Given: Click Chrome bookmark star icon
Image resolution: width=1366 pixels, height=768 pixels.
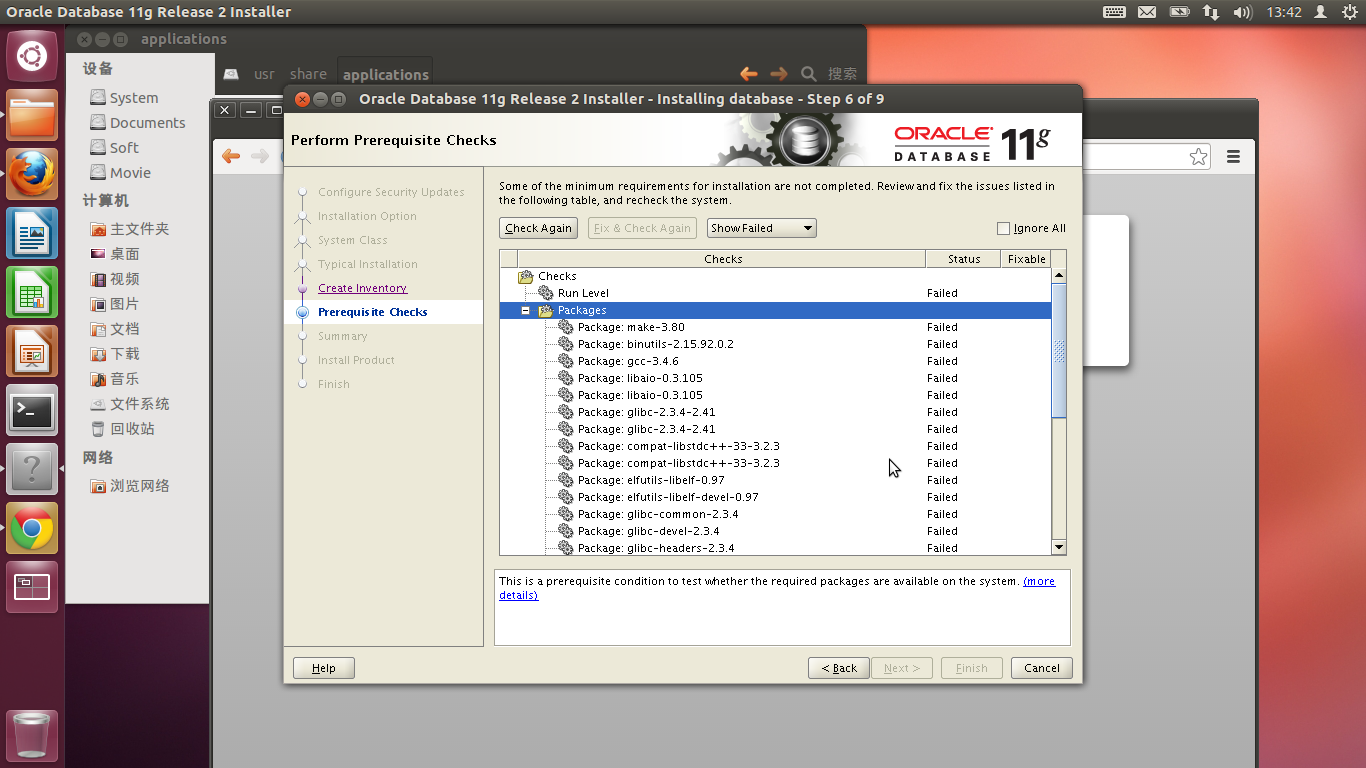Looking at the screenshot, I should pos(1198,156).
